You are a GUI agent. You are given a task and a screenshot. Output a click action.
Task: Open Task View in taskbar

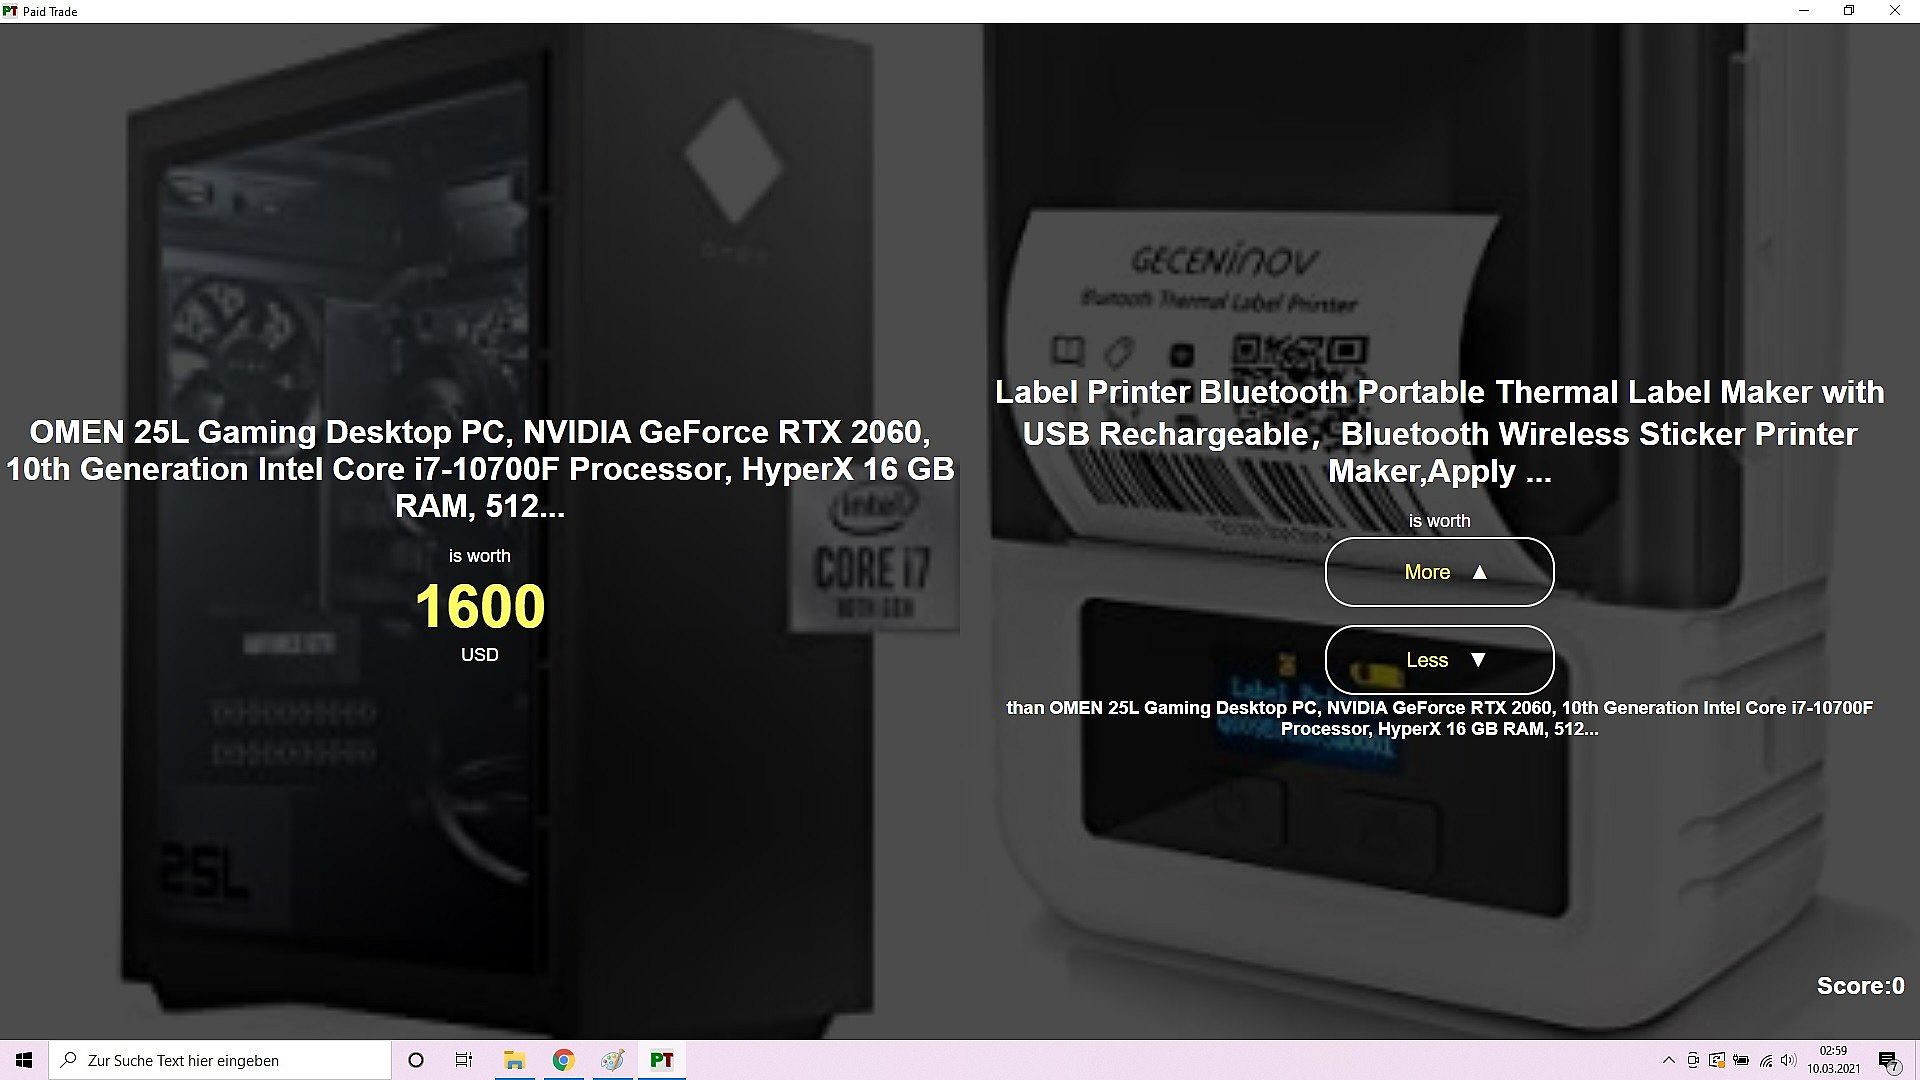(464, 1060)
